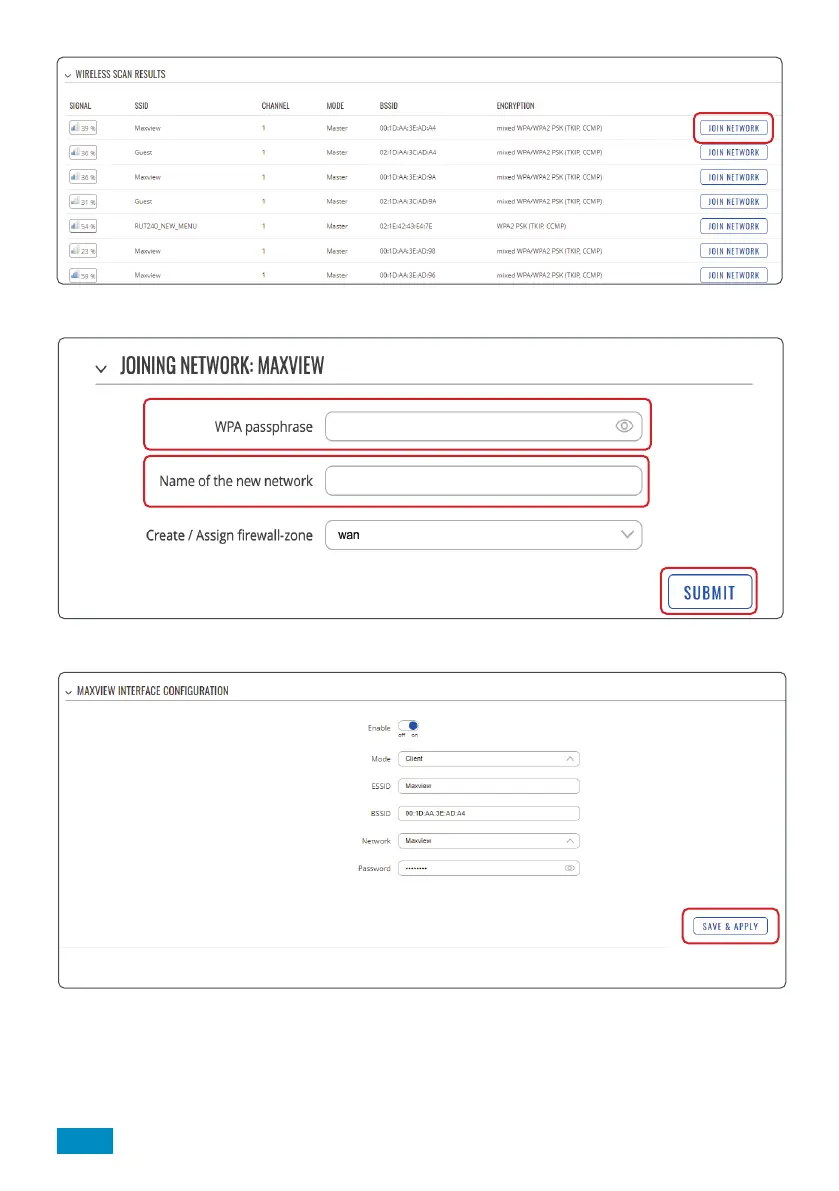Open the Mode dropdown set to Client
The image size is (839, 1191).
[x=488, y=759]
